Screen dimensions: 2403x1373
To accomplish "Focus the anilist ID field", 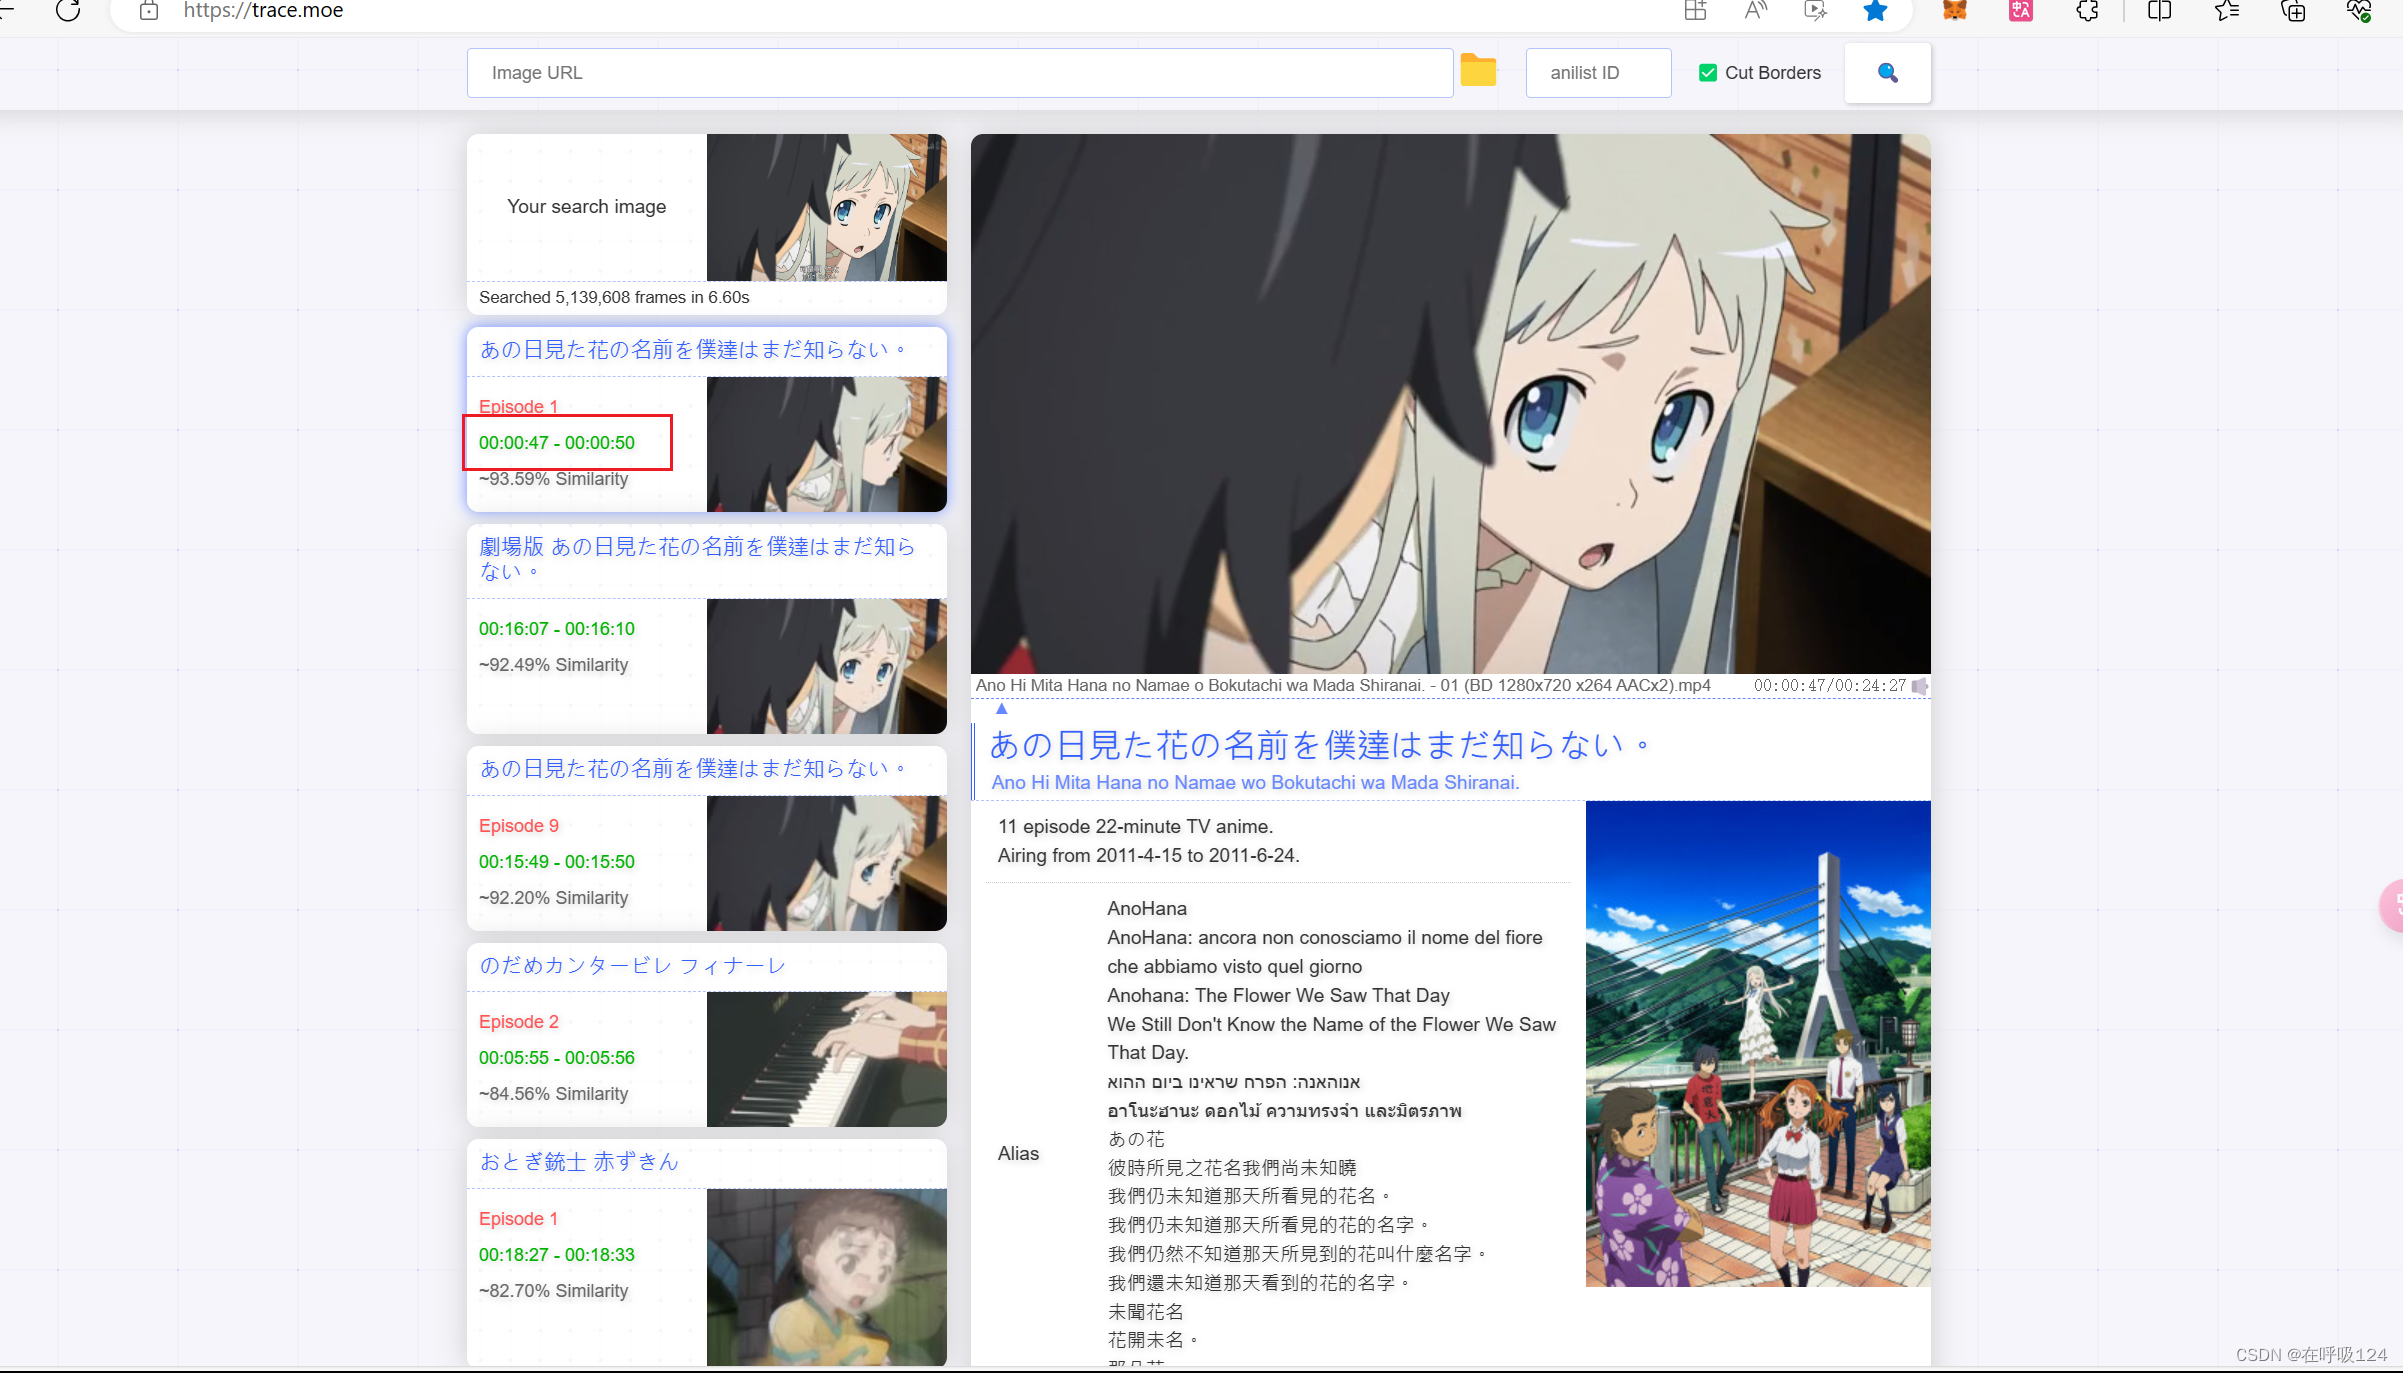I will pos(1597,73).
